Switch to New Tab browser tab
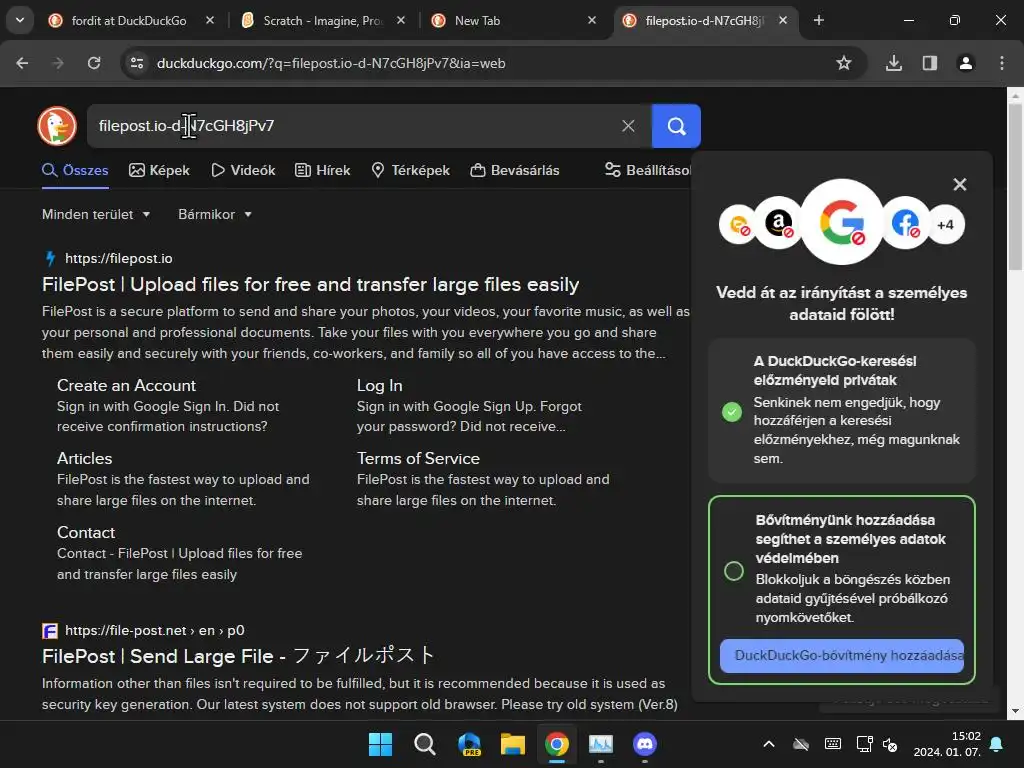 (477, 21)
